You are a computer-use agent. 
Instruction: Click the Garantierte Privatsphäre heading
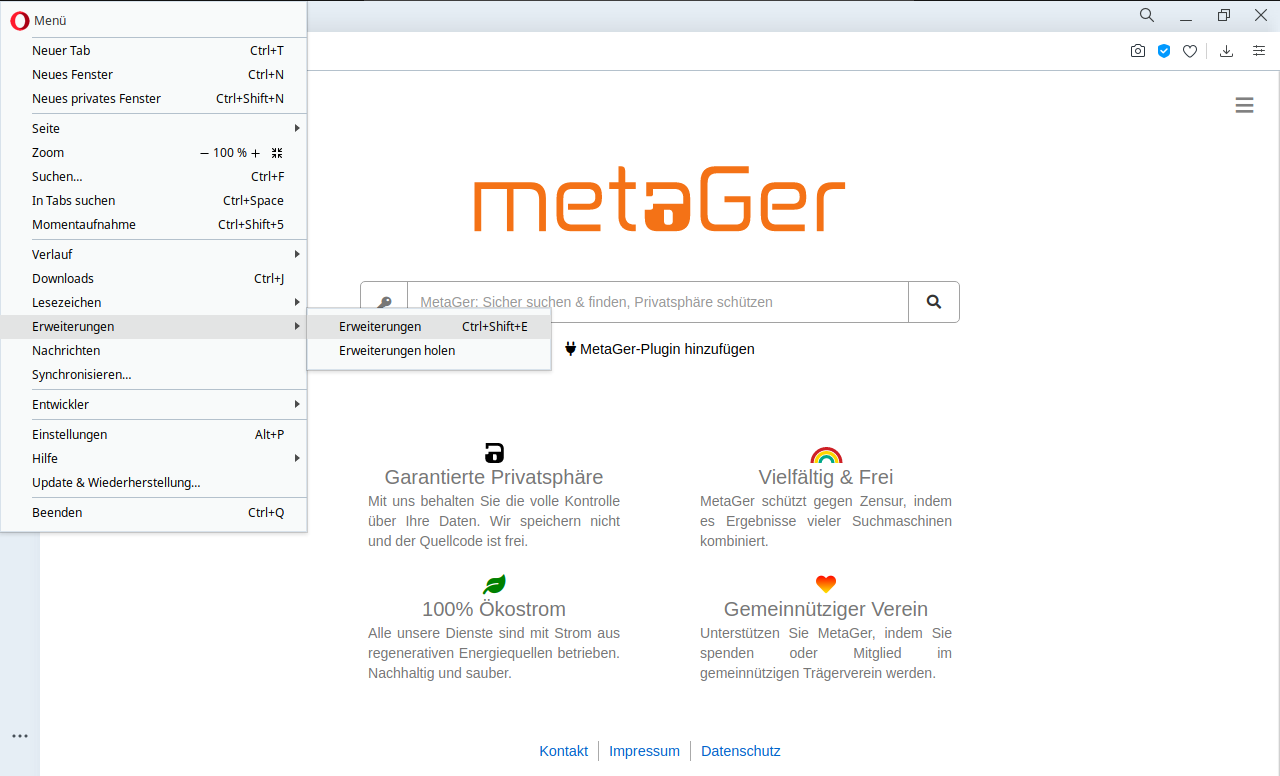(494, 477)
